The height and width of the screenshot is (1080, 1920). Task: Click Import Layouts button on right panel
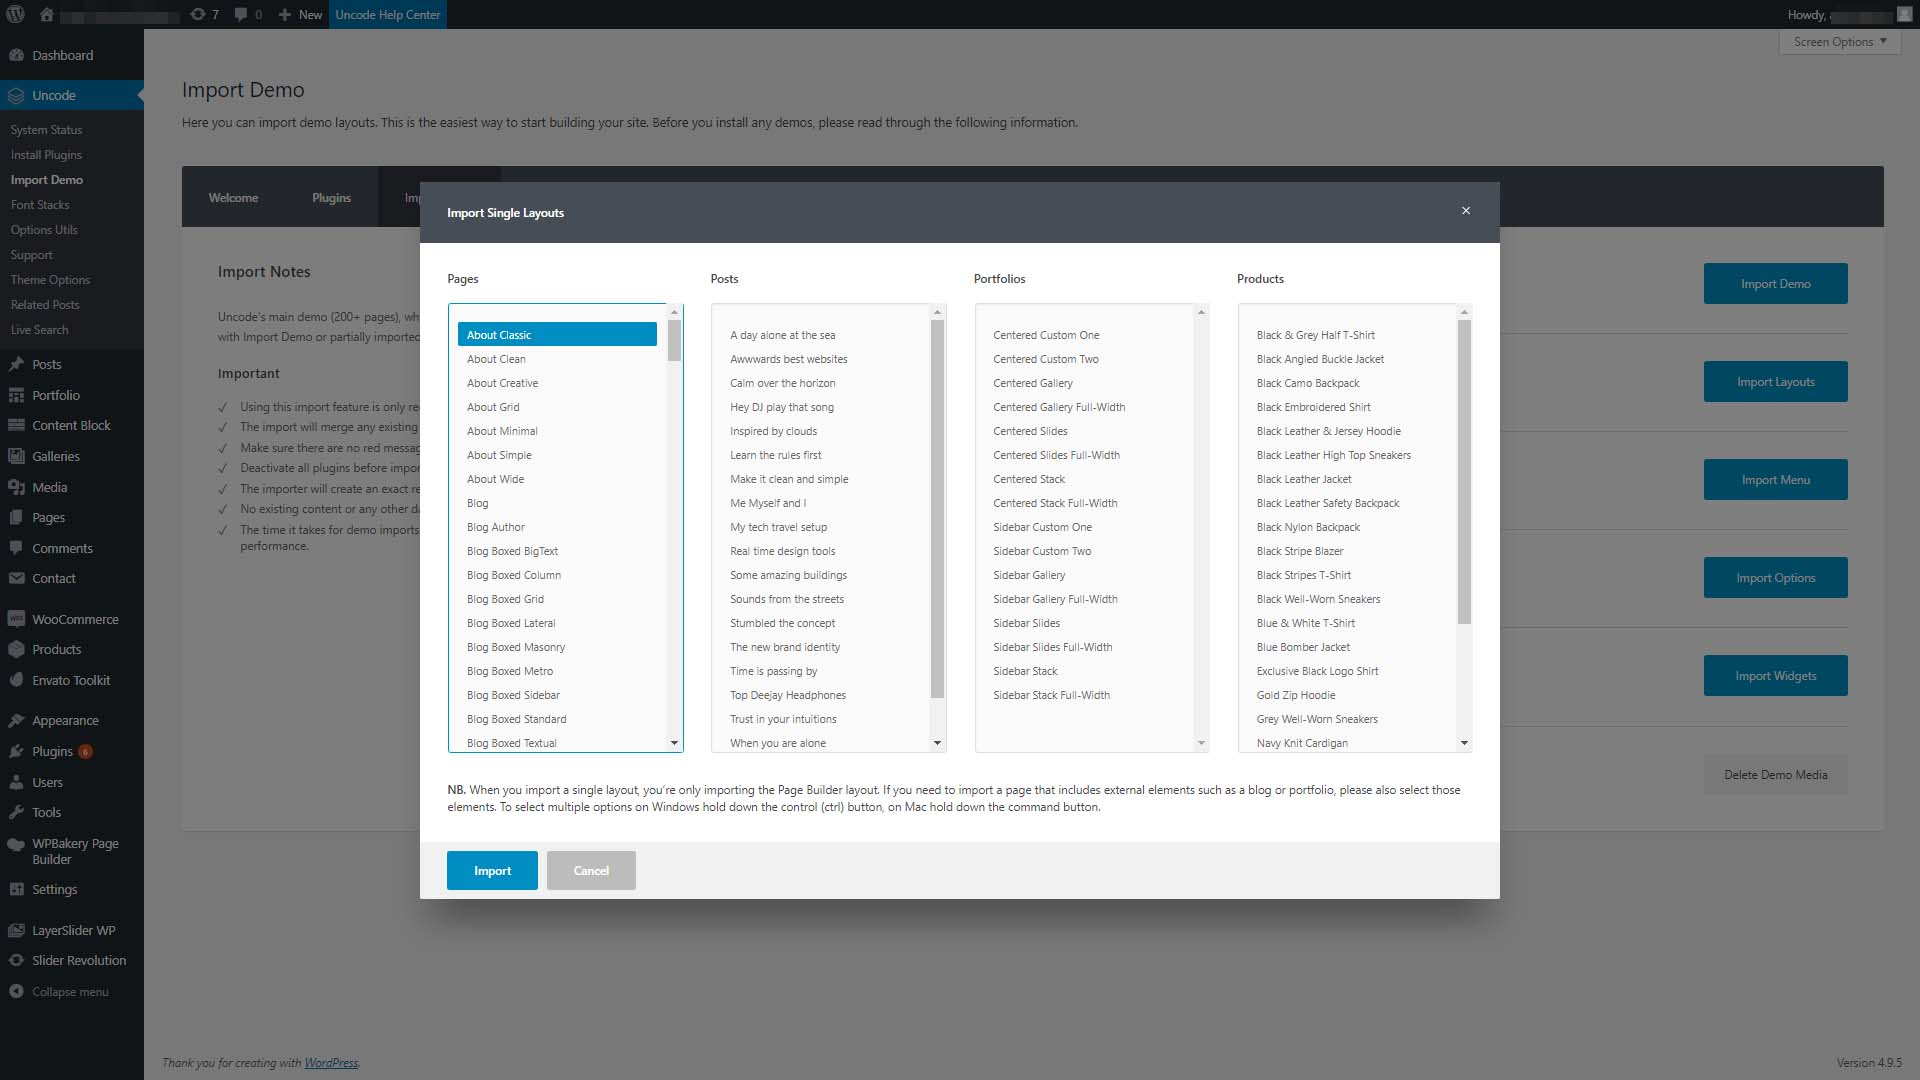[1776, 381]
